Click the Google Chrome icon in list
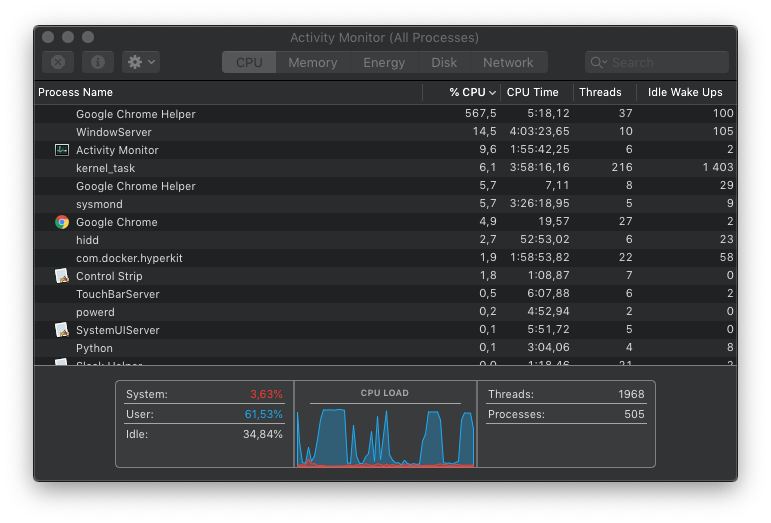This screenshot has height=523, width=771. (x=62, y=222)
